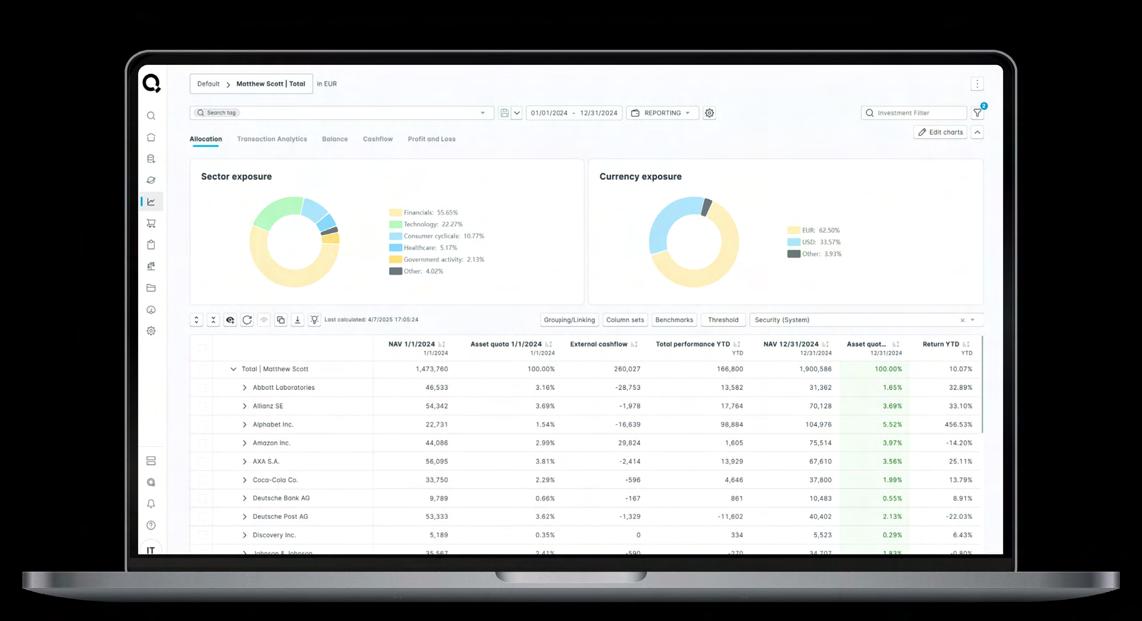Switch to the Profit and Loss tab
Screen dimensions: 1142x621
coord(431,139)
